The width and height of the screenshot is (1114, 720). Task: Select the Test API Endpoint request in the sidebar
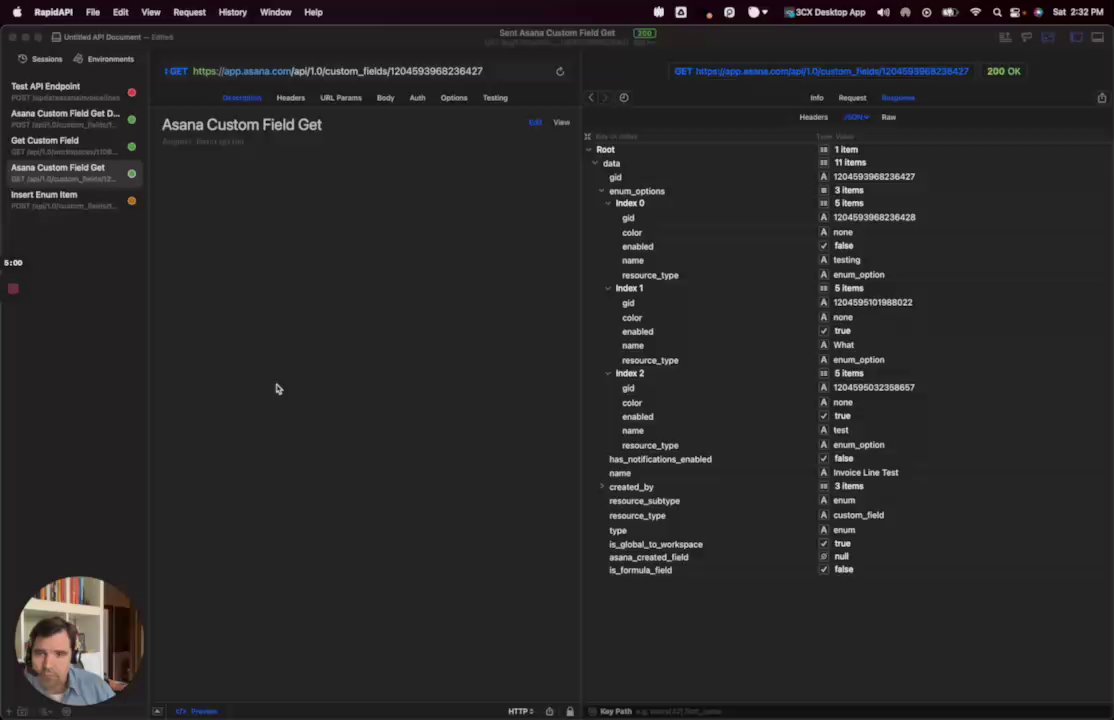tap(72, 92)
